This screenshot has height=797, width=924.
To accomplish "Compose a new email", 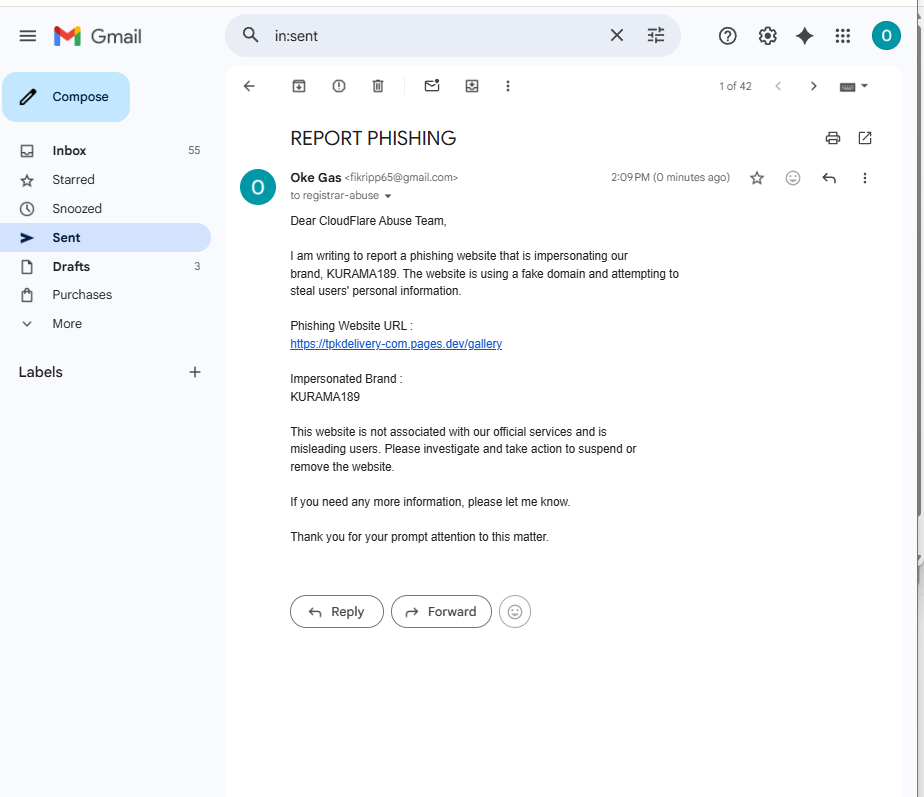I will (66, 97).
